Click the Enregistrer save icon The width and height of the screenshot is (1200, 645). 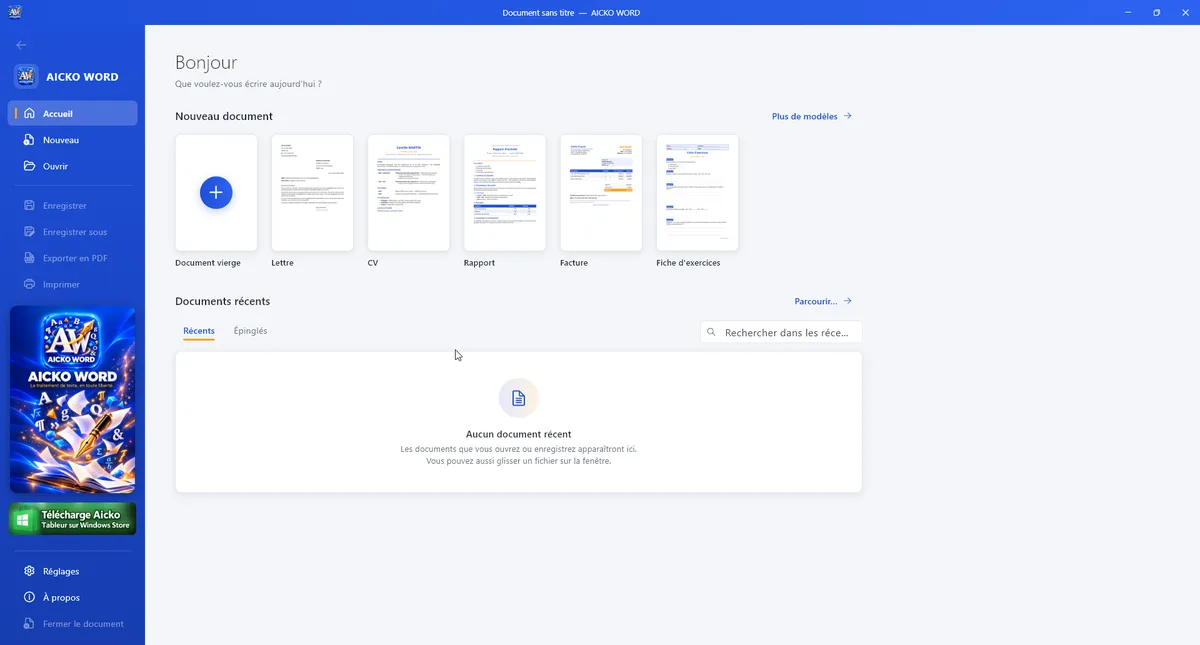coord(29,206)
